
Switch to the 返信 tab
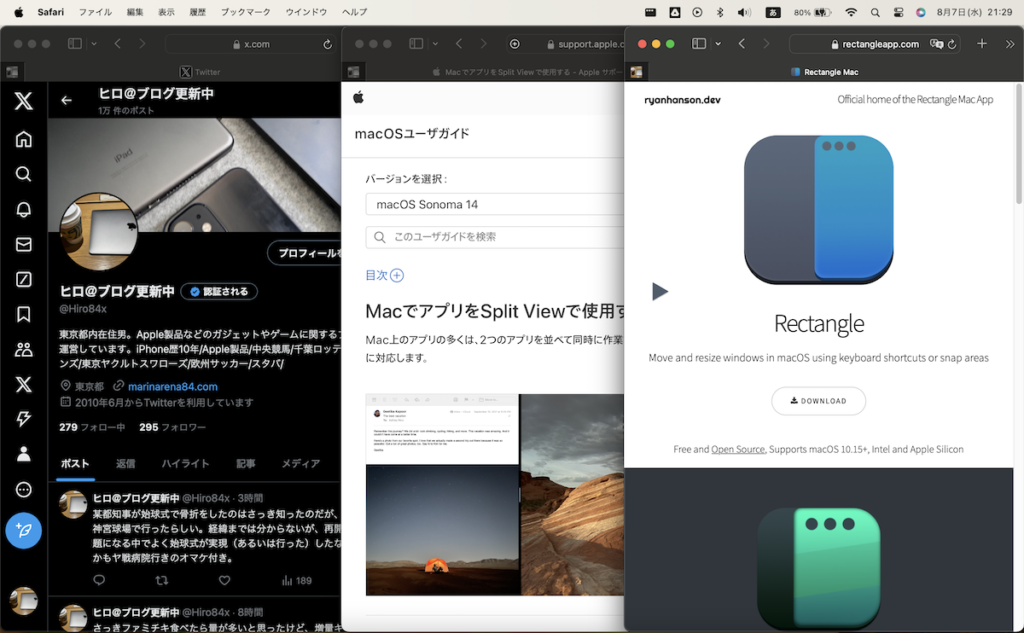pos(125,464)
